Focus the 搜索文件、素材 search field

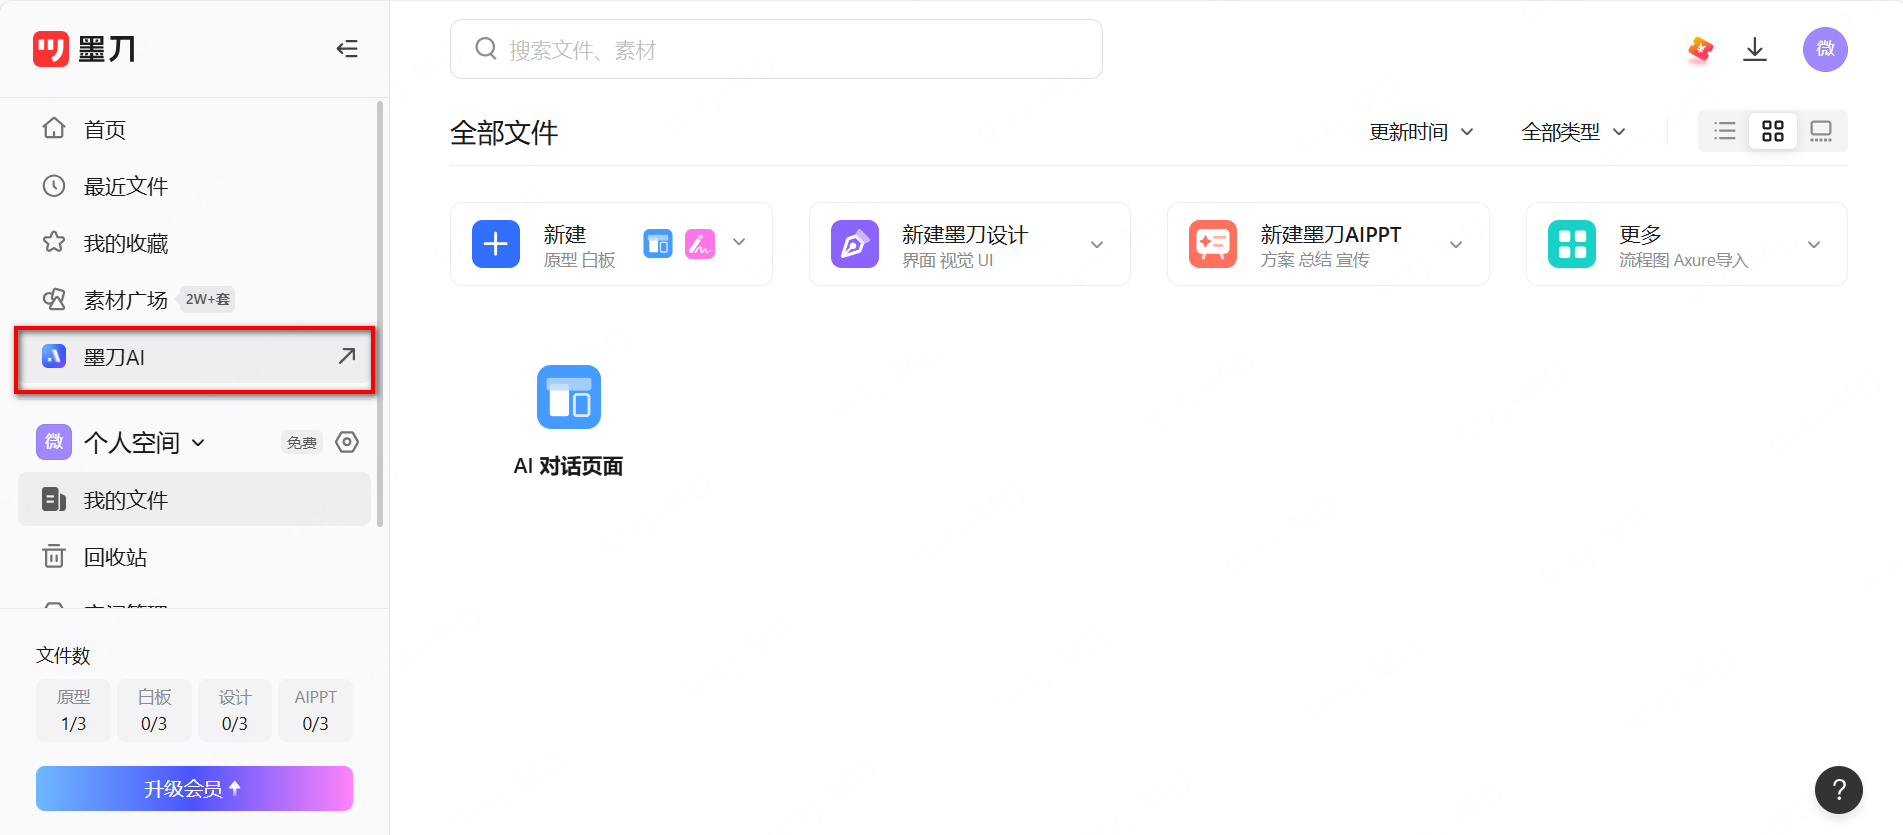point(776,49)
